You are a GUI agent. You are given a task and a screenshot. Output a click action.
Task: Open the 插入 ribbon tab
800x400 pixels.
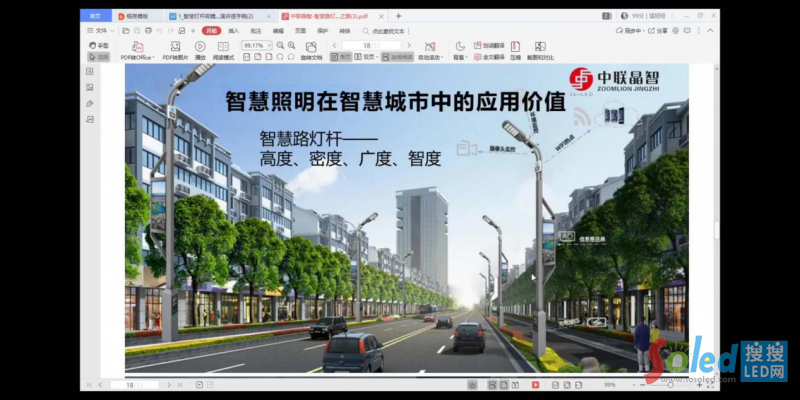pos(233,31)
